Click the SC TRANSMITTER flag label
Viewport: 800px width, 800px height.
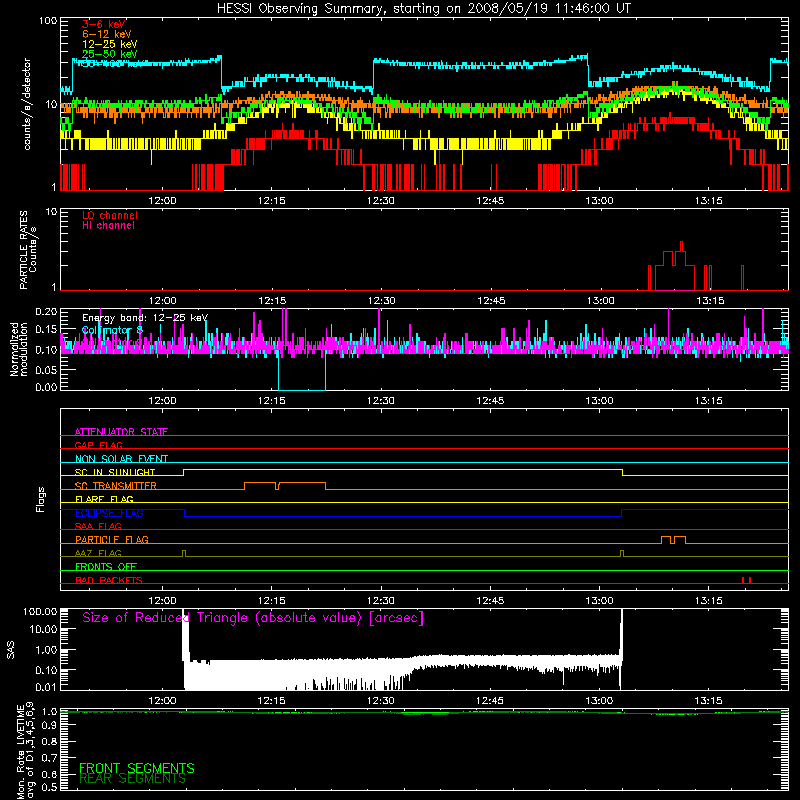point(116,485)
